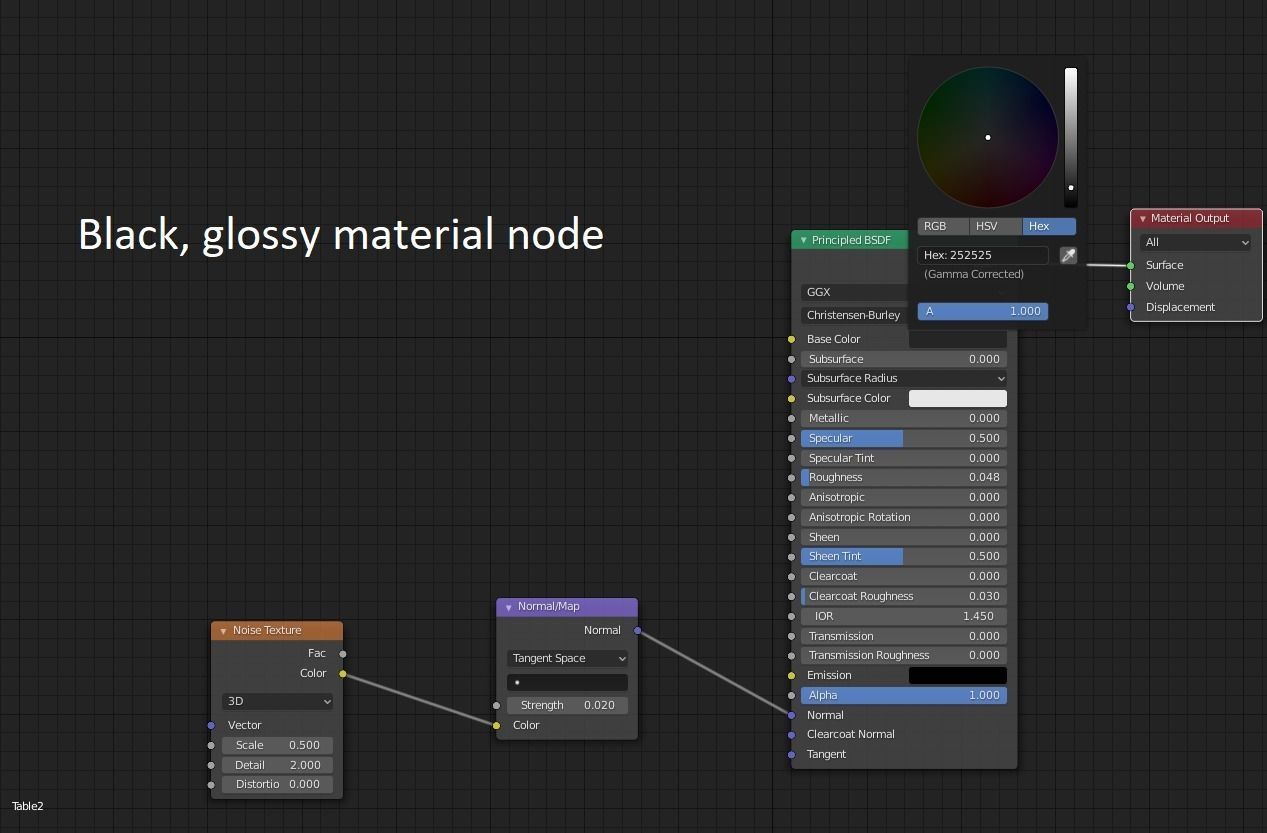Collapse the Normal/Map node triangle

508,607
